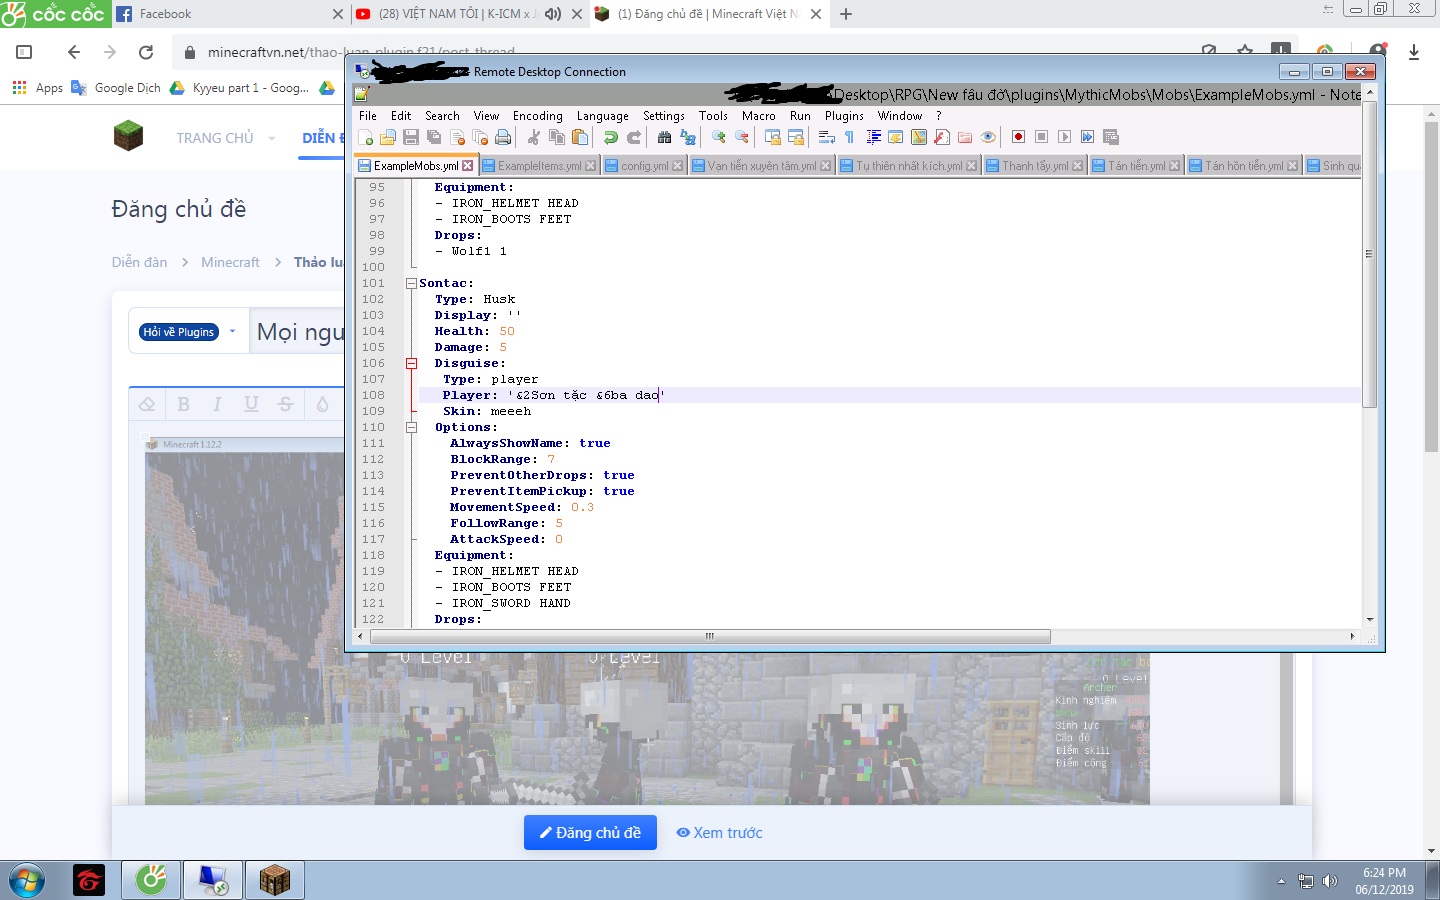
Task: Expand the TRANG CHỦ navigation dropdown arrow
Action: pos(271,139)
